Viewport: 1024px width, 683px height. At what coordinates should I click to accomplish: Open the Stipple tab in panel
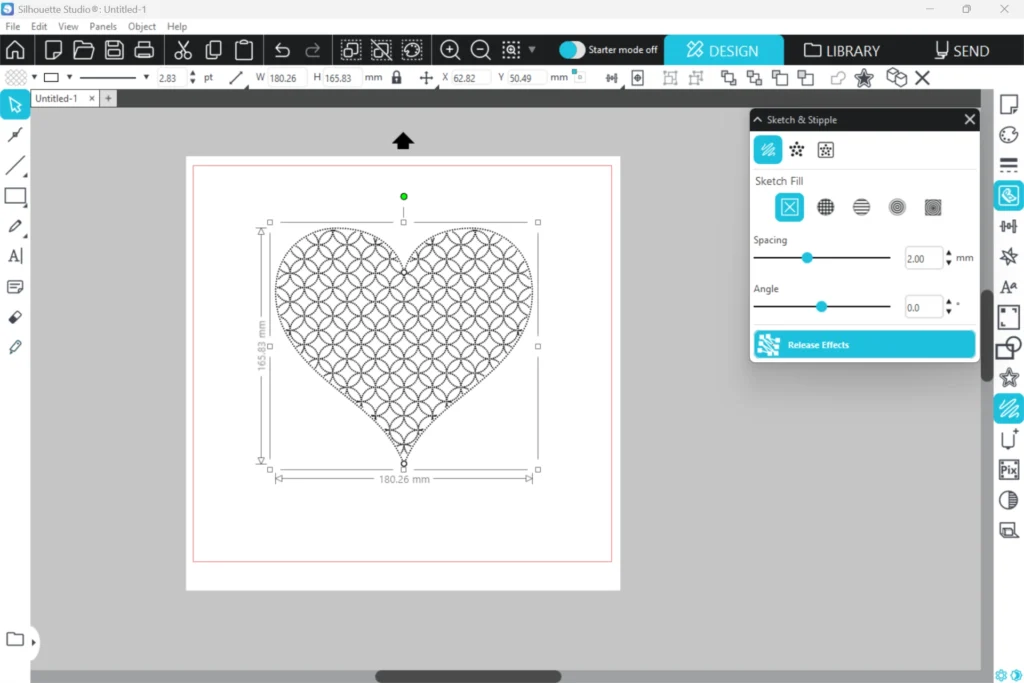(x=796, y=150)
